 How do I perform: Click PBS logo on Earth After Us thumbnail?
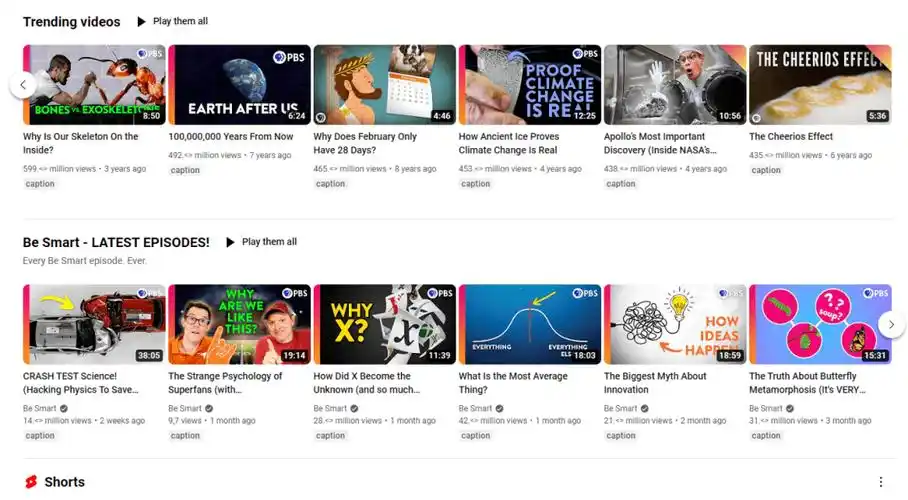point(290,55)
